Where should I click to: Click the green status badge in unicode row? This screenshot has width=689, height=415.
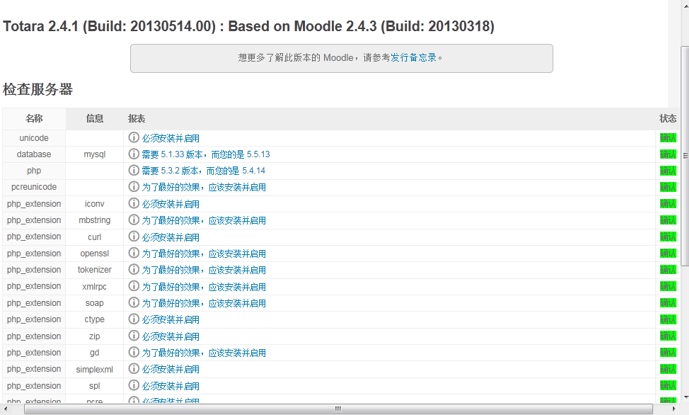(668, 138)
